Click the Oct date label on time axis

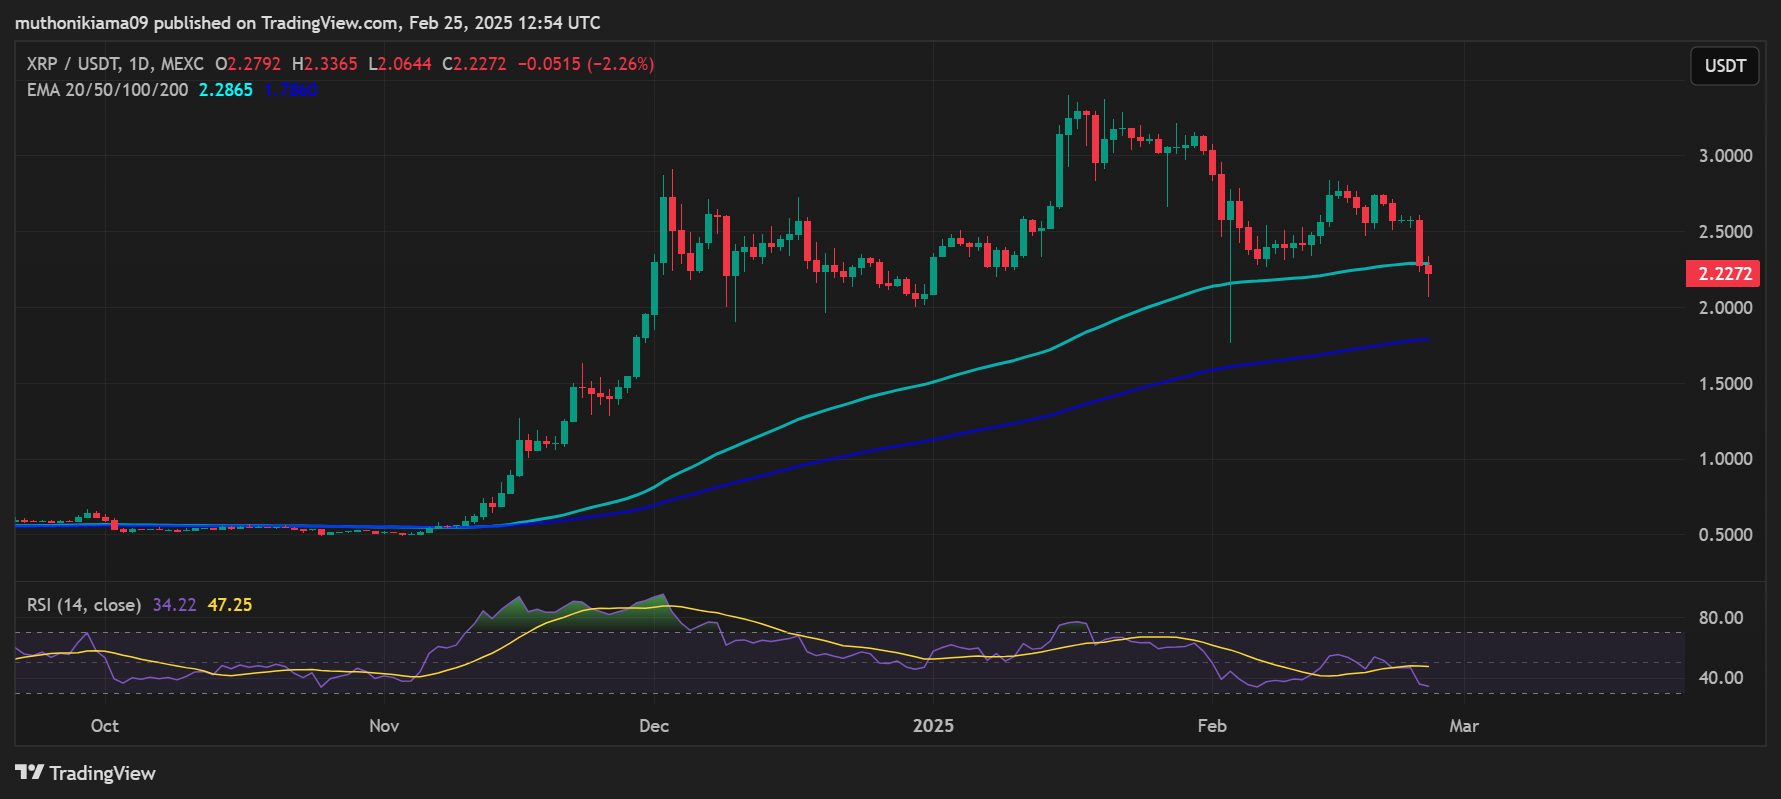(x=105, y=726)
